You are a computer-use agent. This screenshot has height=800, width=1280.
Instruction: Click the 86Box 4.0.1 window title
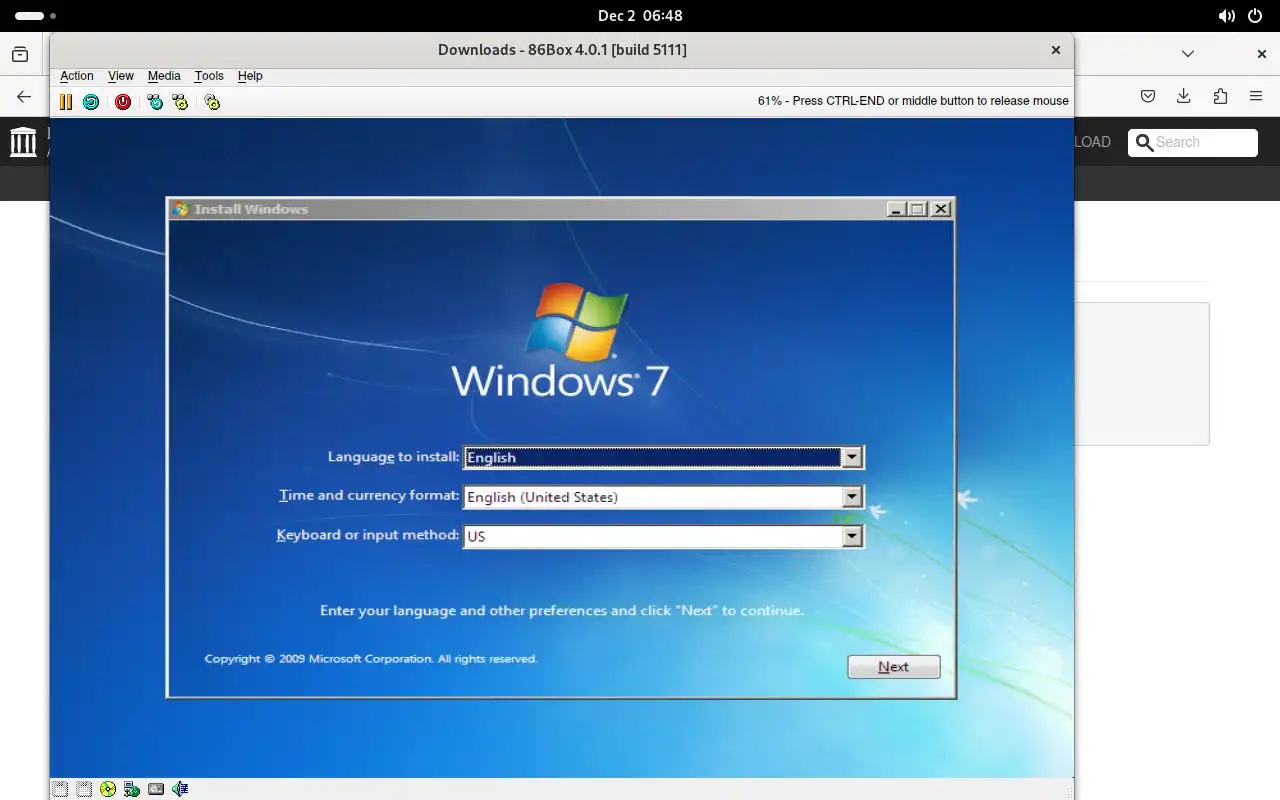click(x=562, y=50)
